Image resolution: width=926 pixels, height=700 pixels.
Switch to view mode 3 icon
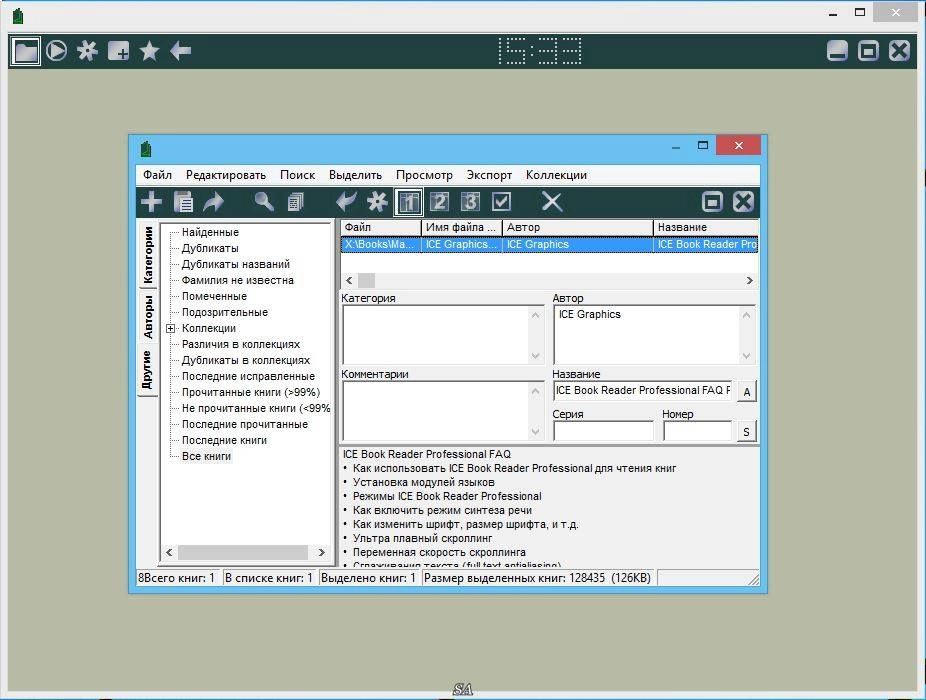tap(470, 202)
